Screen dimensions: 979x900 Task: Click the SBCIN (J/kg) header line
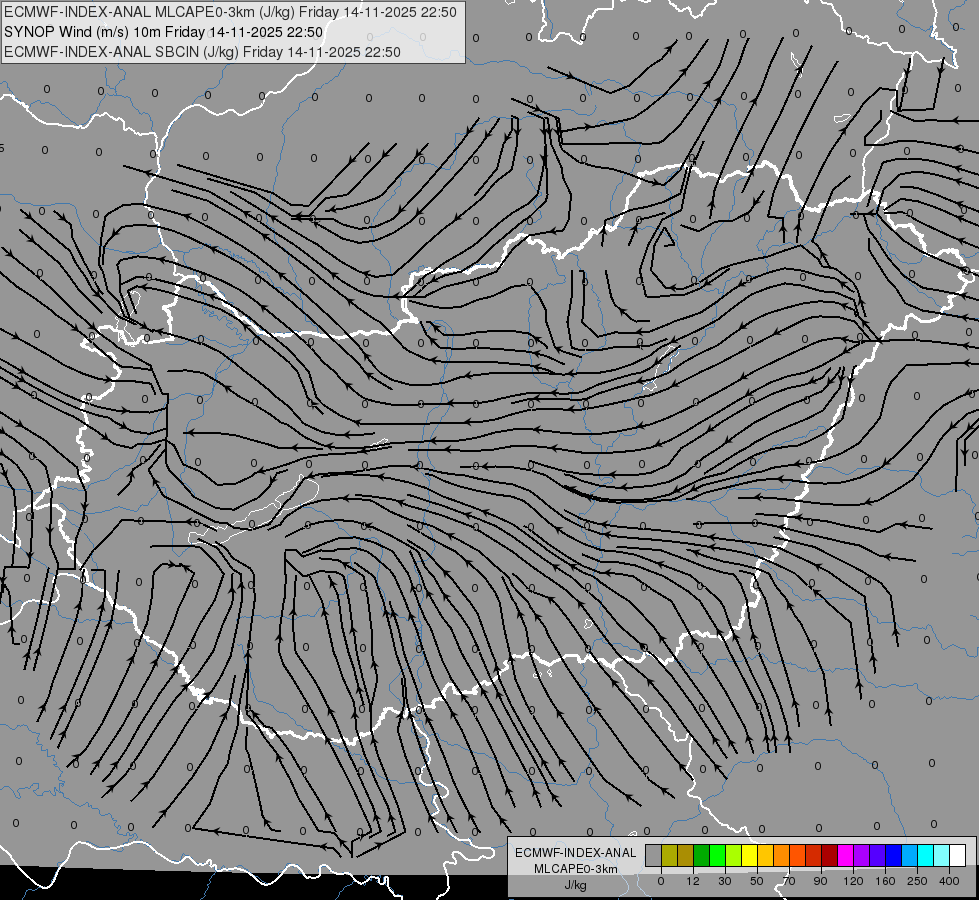coord(202,52)
